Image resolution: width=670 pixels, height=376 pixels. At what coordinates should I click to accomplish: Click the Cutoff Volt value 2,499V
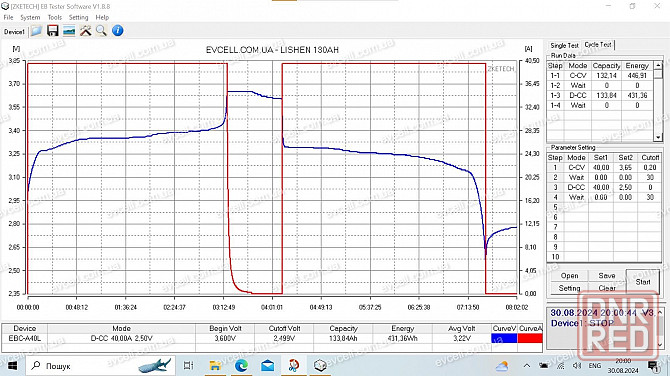point(284,338)
